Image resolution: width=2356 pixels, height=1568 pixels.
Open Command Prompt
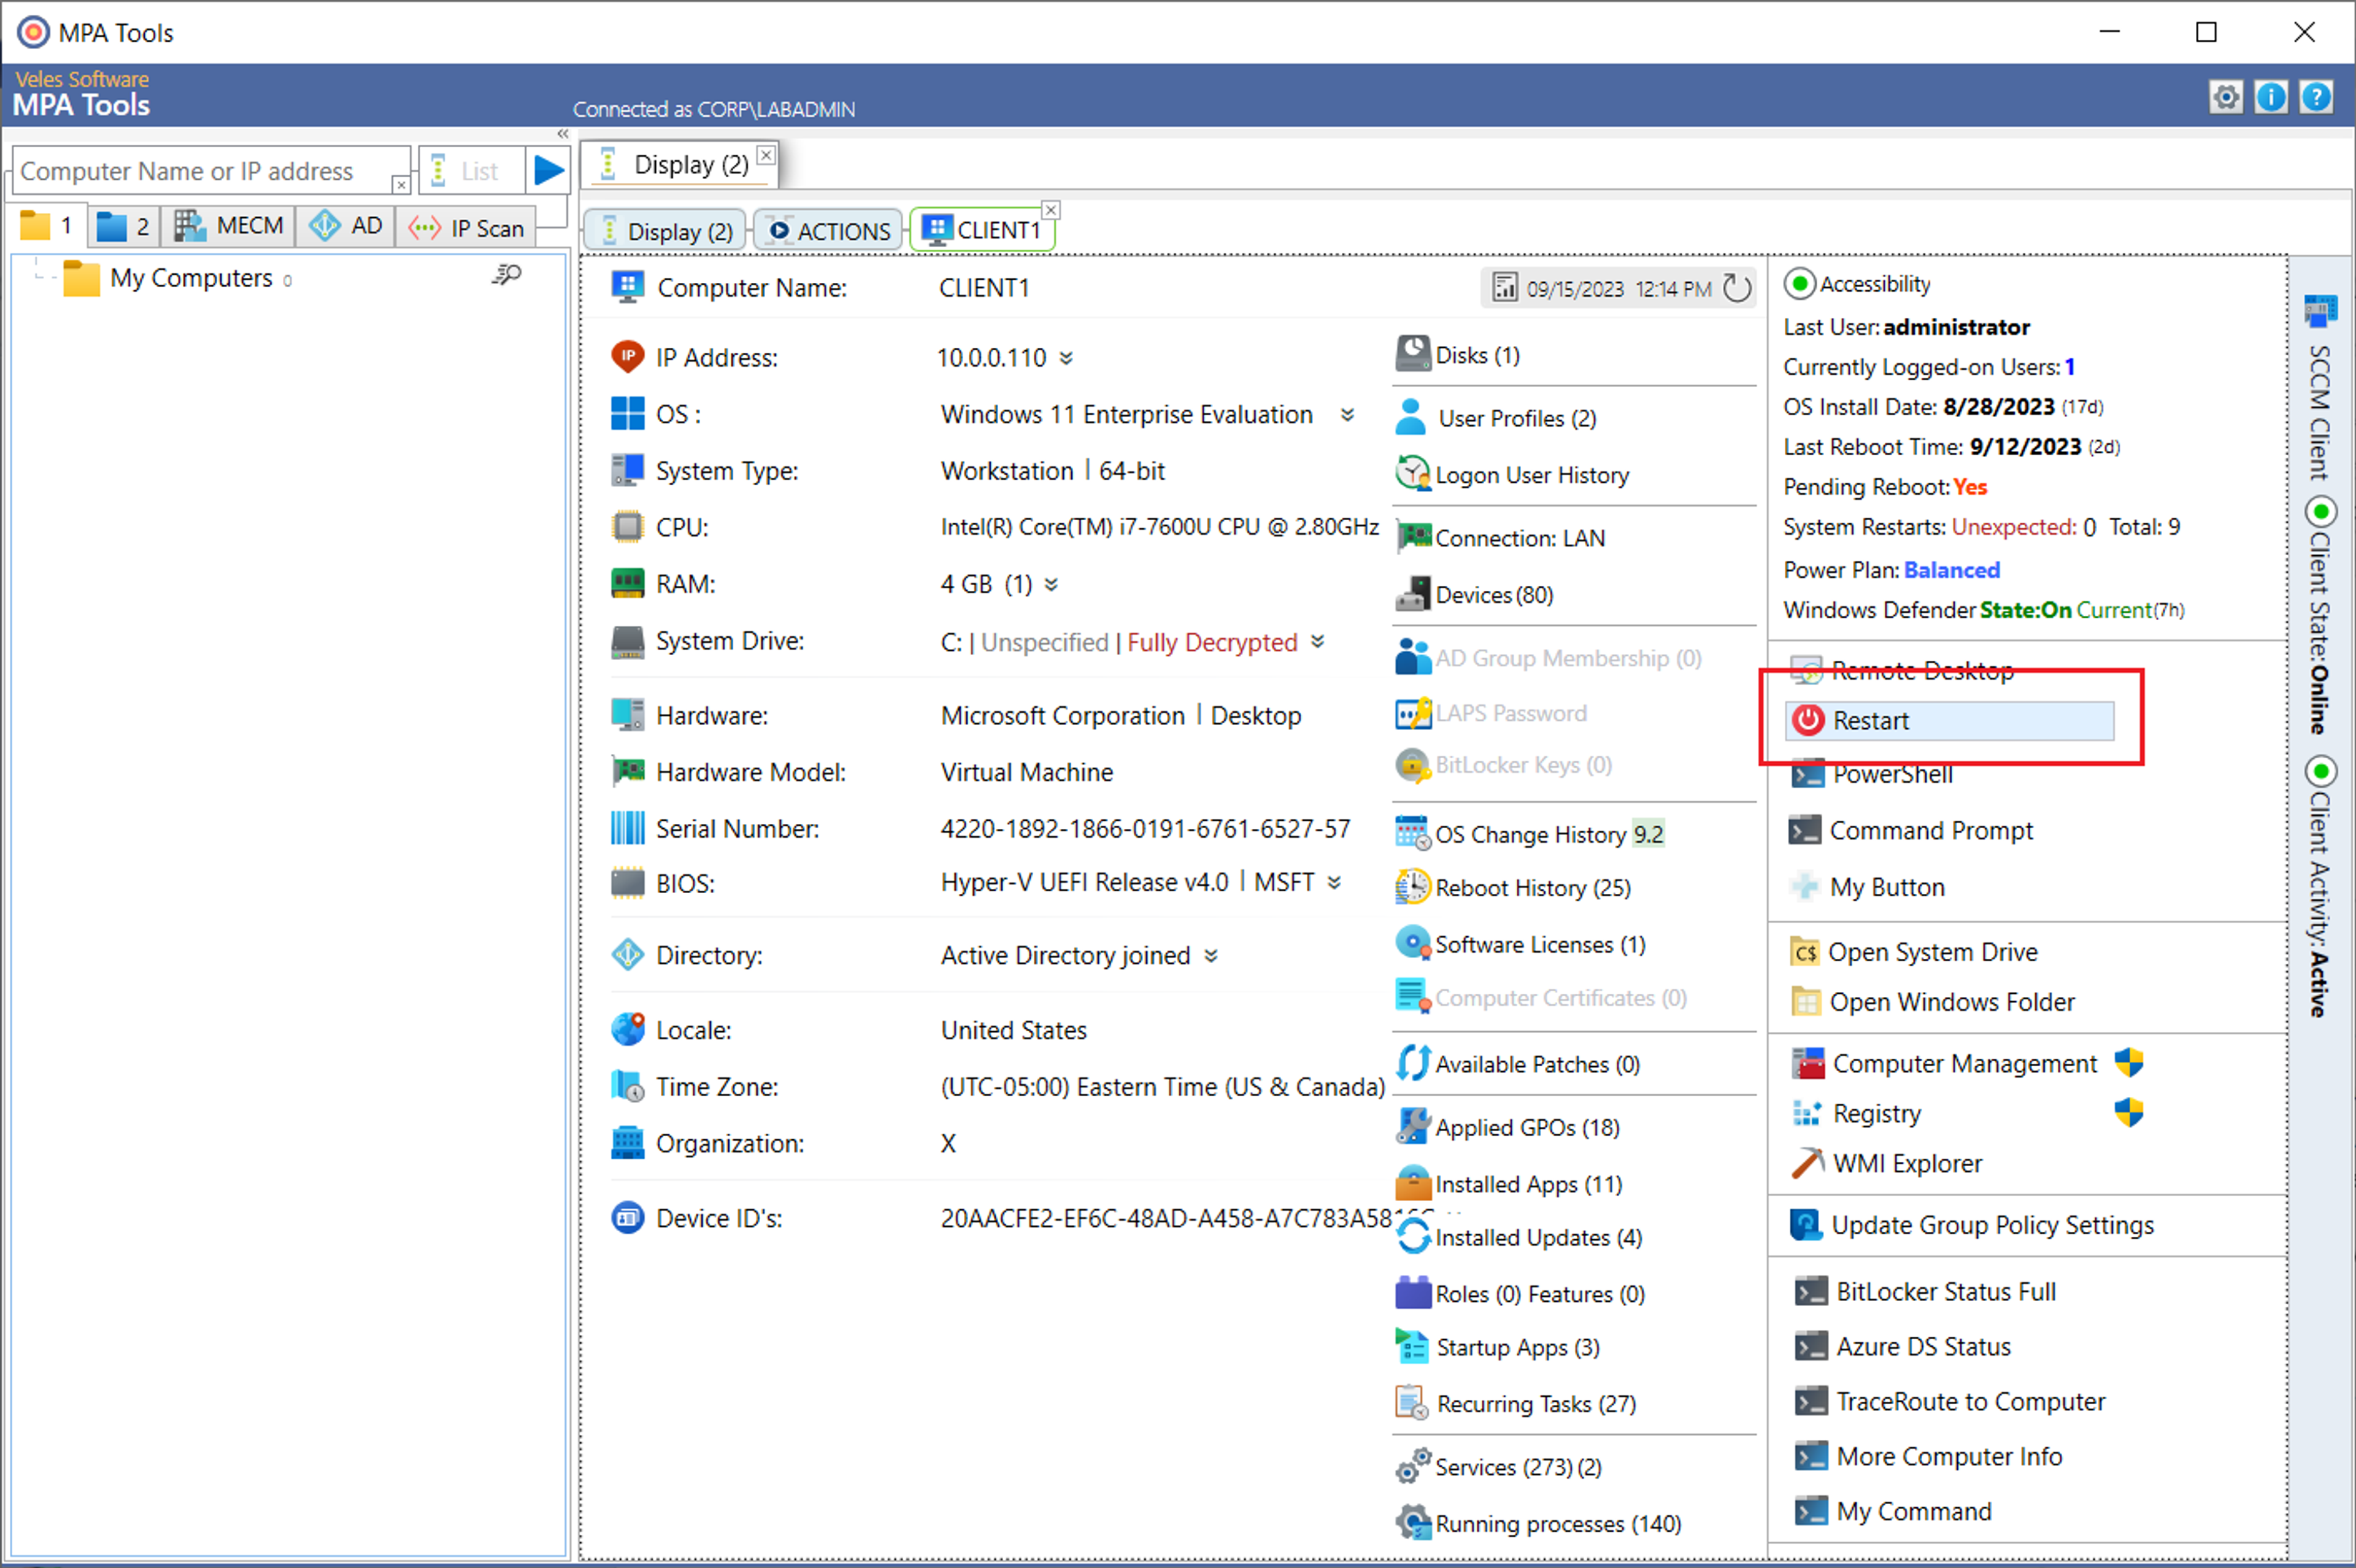tap(1912, 830)
